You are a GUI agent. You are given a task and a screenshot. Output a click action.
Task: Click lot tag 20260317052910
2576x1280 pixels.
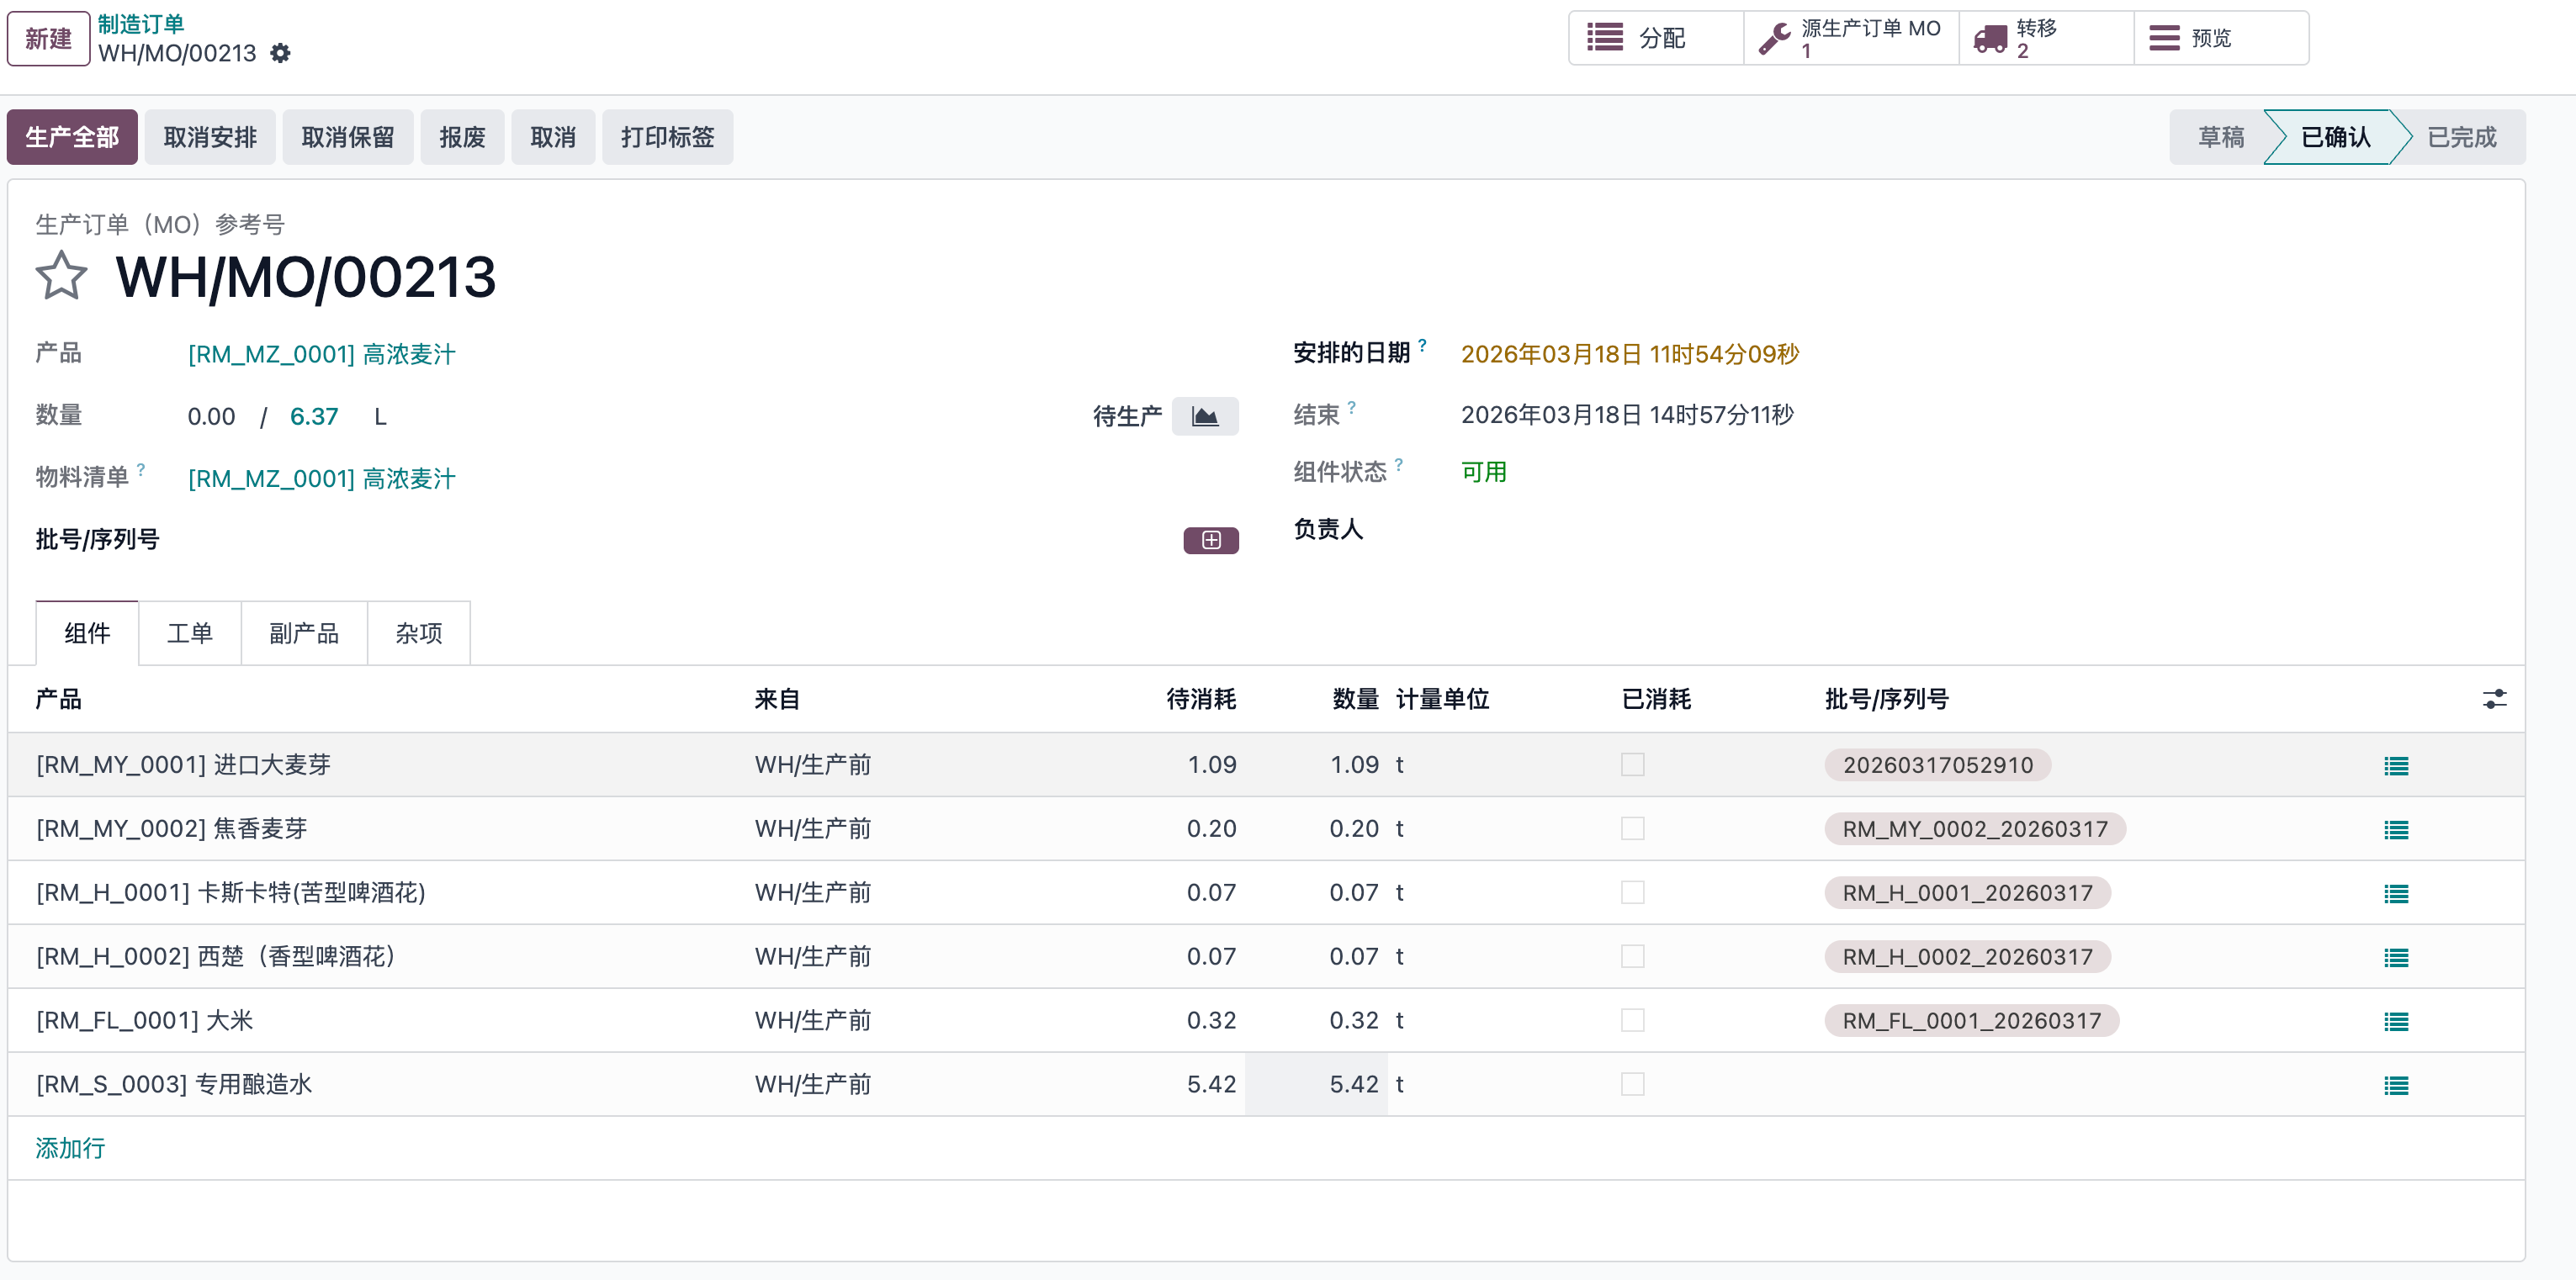(x=1937, y=765)
